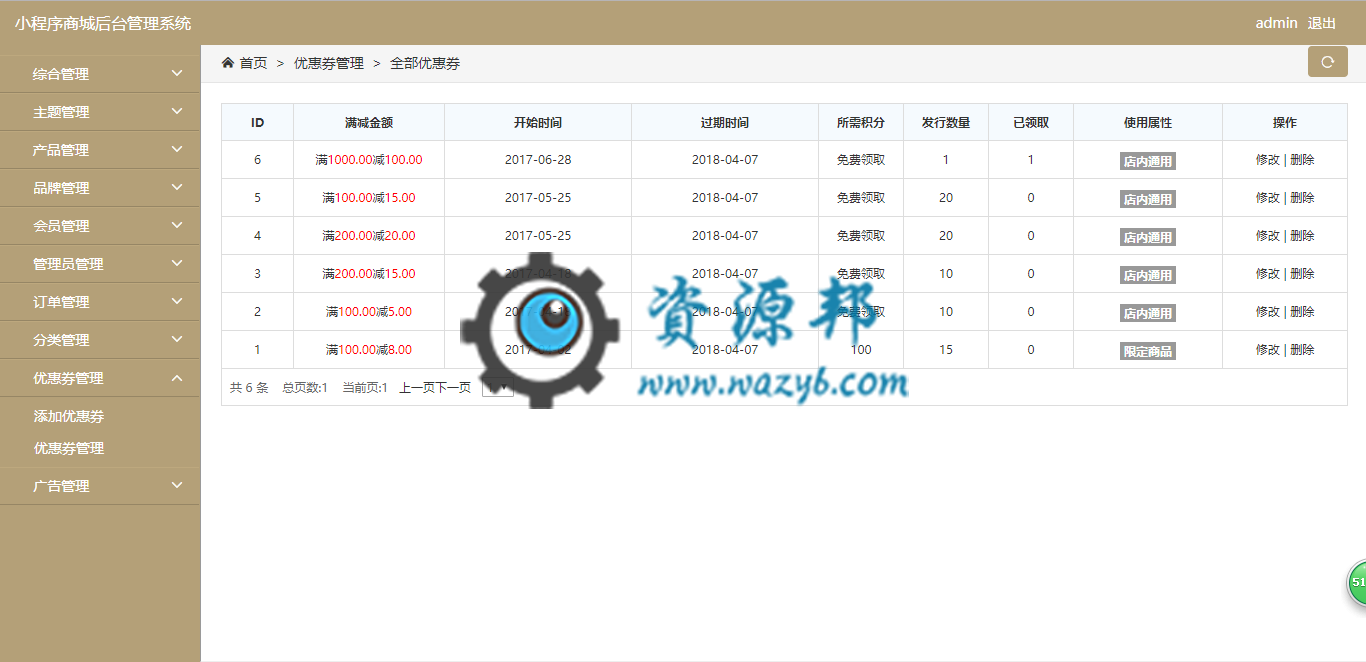This screenshot has width=1366, height=662.
Task: Click 满1000.00减100.00 cell
Action: [369, 160]
